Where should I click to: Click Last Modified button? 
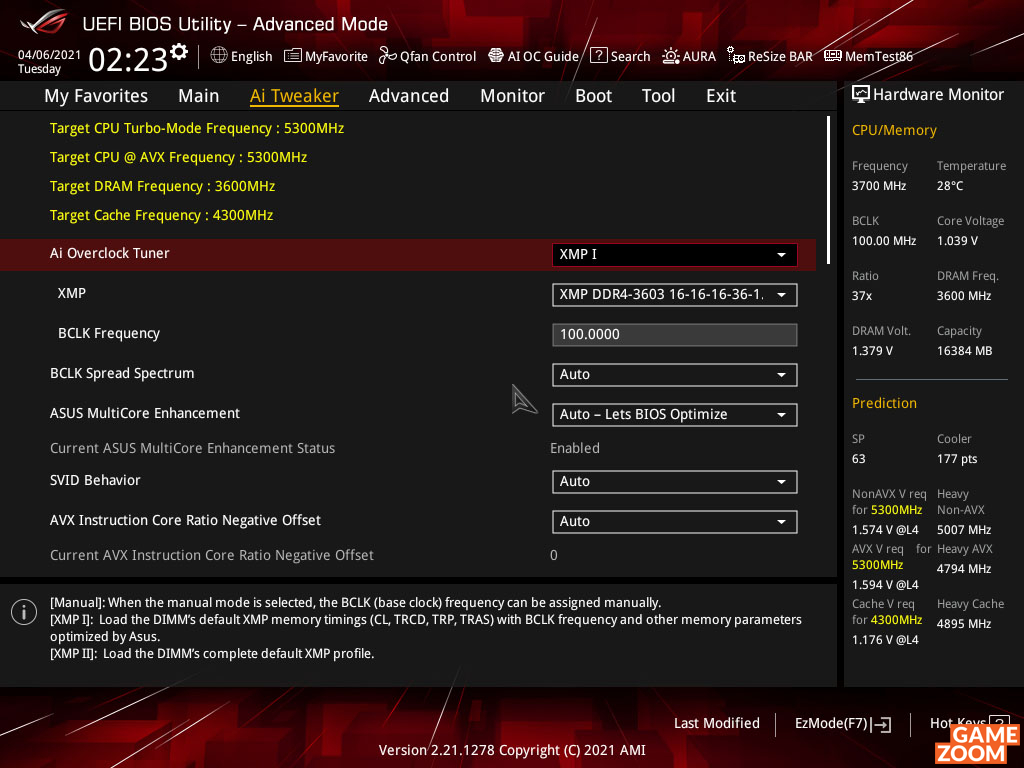pyautogui.click(x=716, y=723)
